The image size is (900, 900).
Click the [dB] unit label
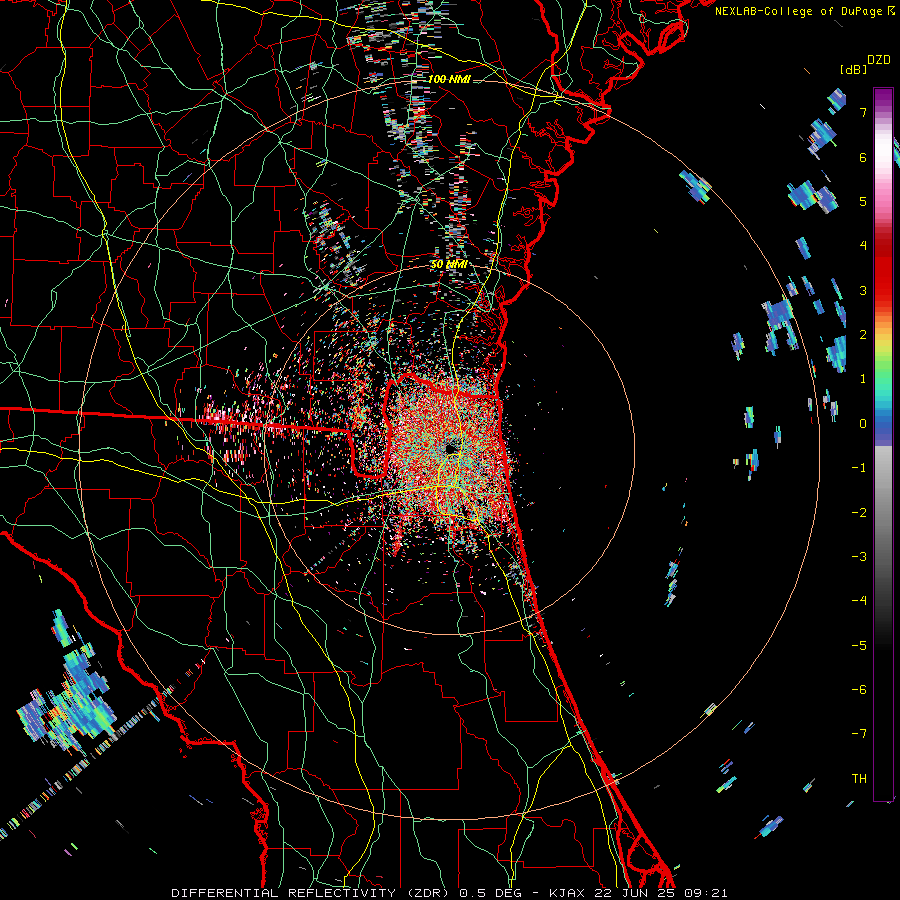pos(854,69)
